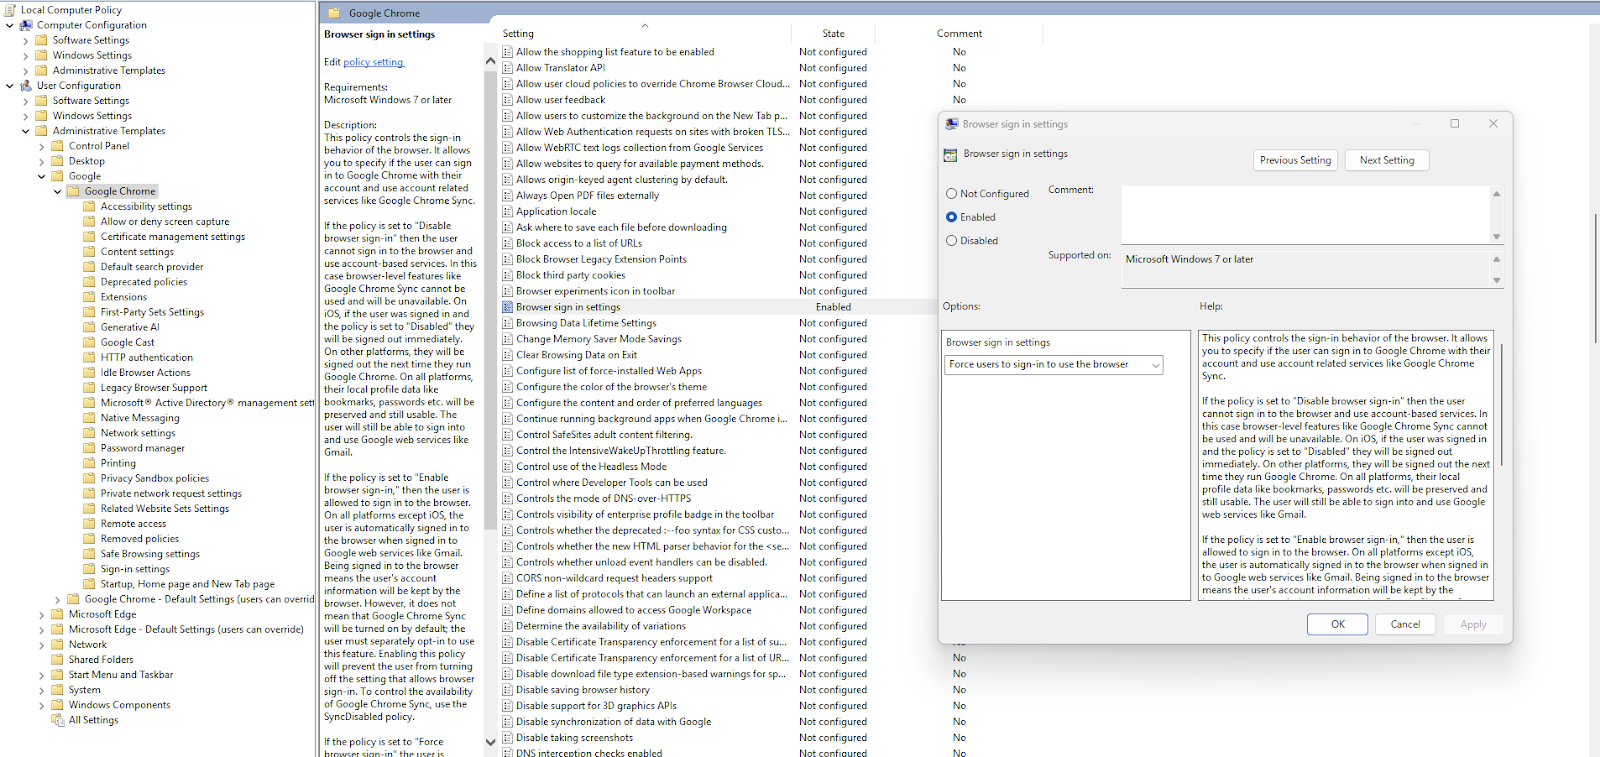Select the 'Always Open PDF files externally' setting
Image resolution: width=1600 pixels, height=757 pixels.
tap(587, 196)
